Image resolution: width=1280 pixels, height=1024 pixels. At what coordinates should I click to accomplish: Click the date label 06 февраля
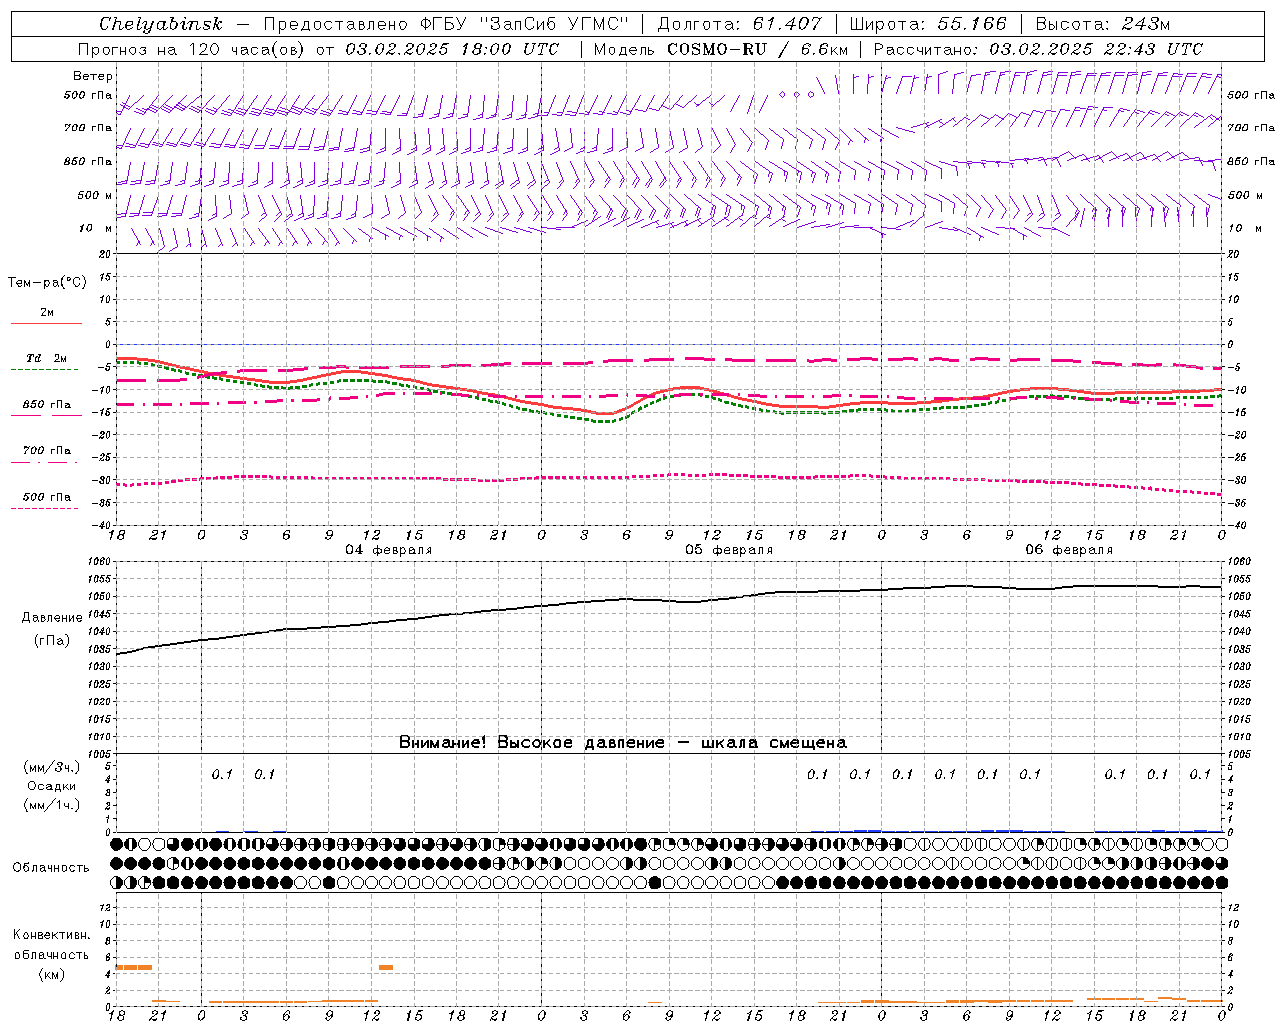click(x=1069, y=550)
